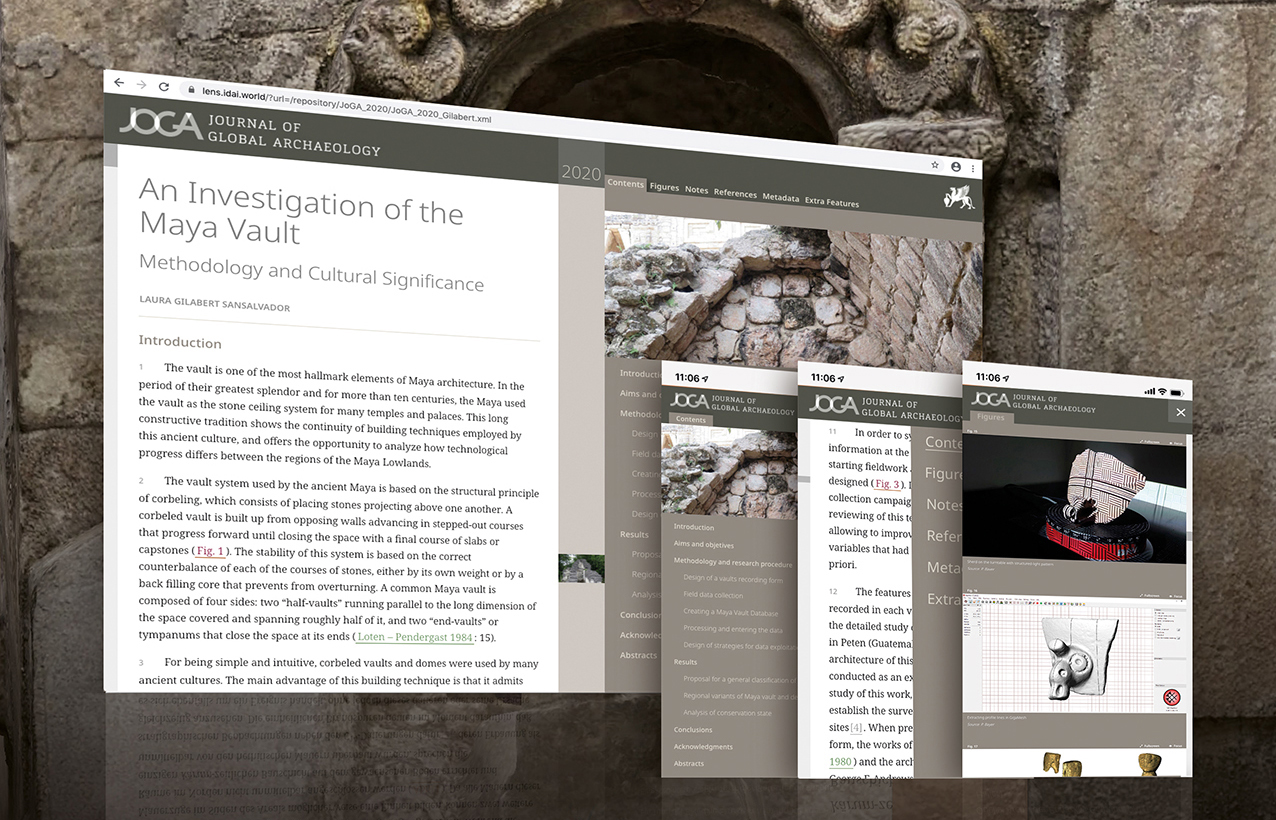The image size is (1276, 820).
Task: Open the Extra Features tab in the browser
Action: (x=832, y=203)
